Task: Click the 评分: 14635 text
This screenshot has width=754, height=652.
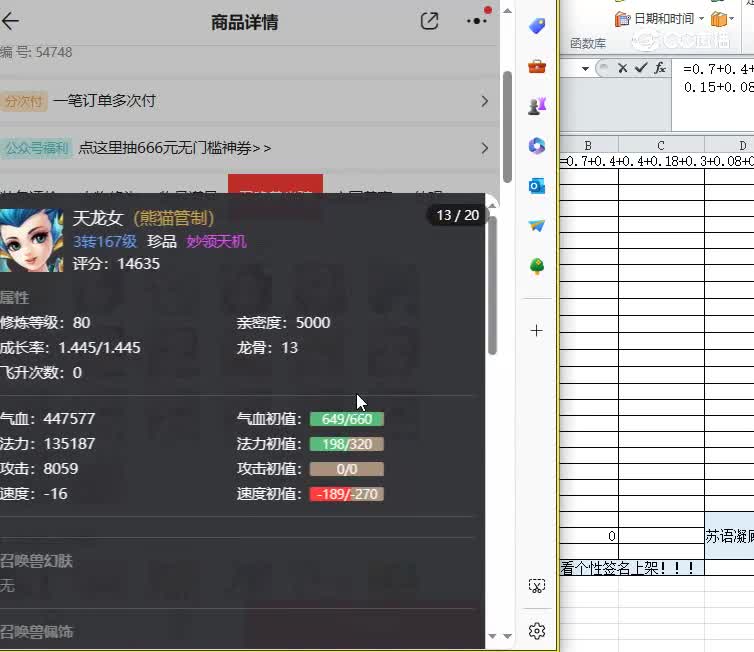Action: pyautogui.click(x=116, y=264)
